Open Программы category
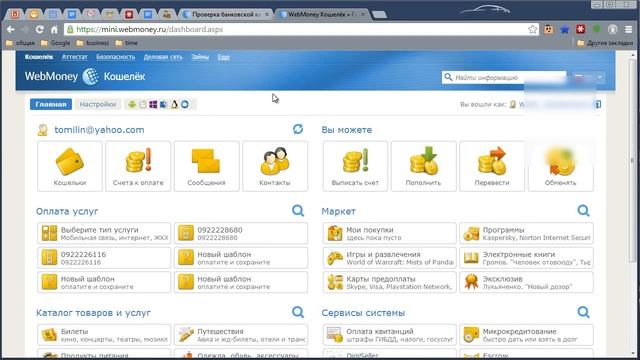Screen dimensions: 640x360 (x=526, y=233)
